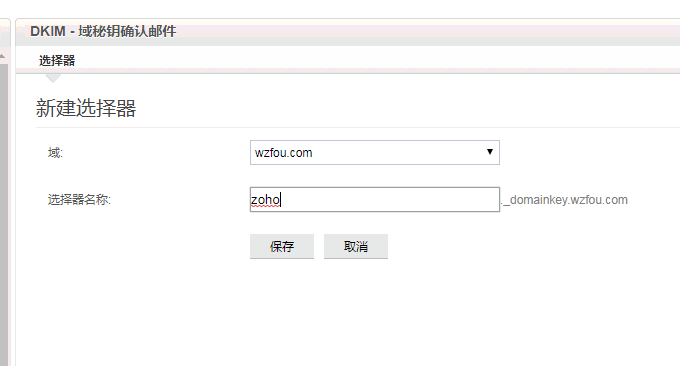Open the wzfou.com domain dropdown
The height and width of the screenshot is (366, 680).
coord(375,153)
